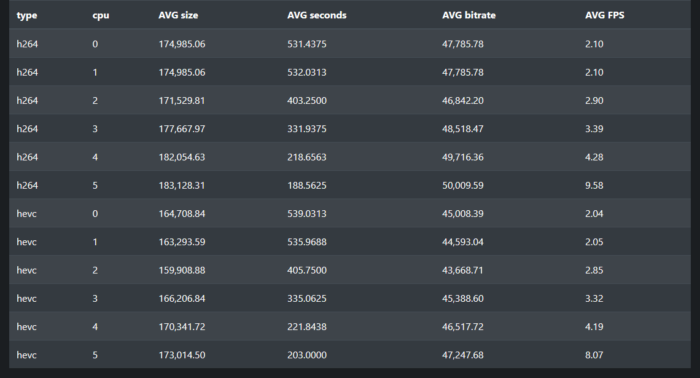Click the 'AVG seconds' column header

pos(317,15)
